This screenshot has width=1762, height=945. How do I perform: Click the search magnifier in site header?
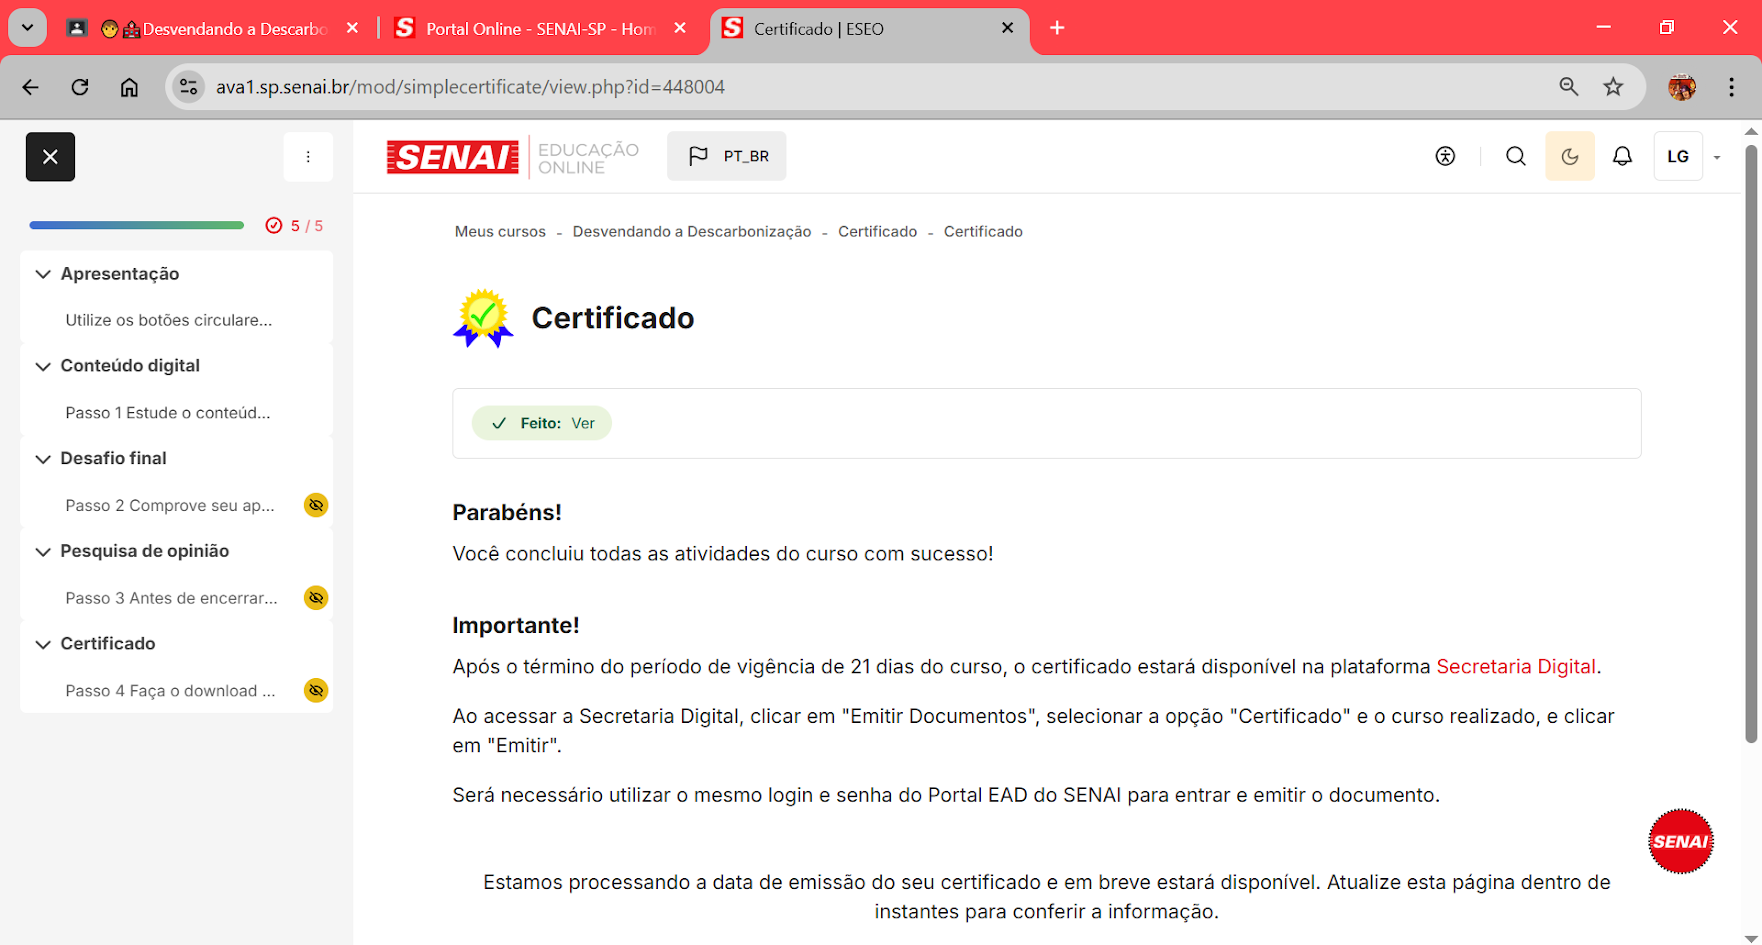(x=1516, y=156)
